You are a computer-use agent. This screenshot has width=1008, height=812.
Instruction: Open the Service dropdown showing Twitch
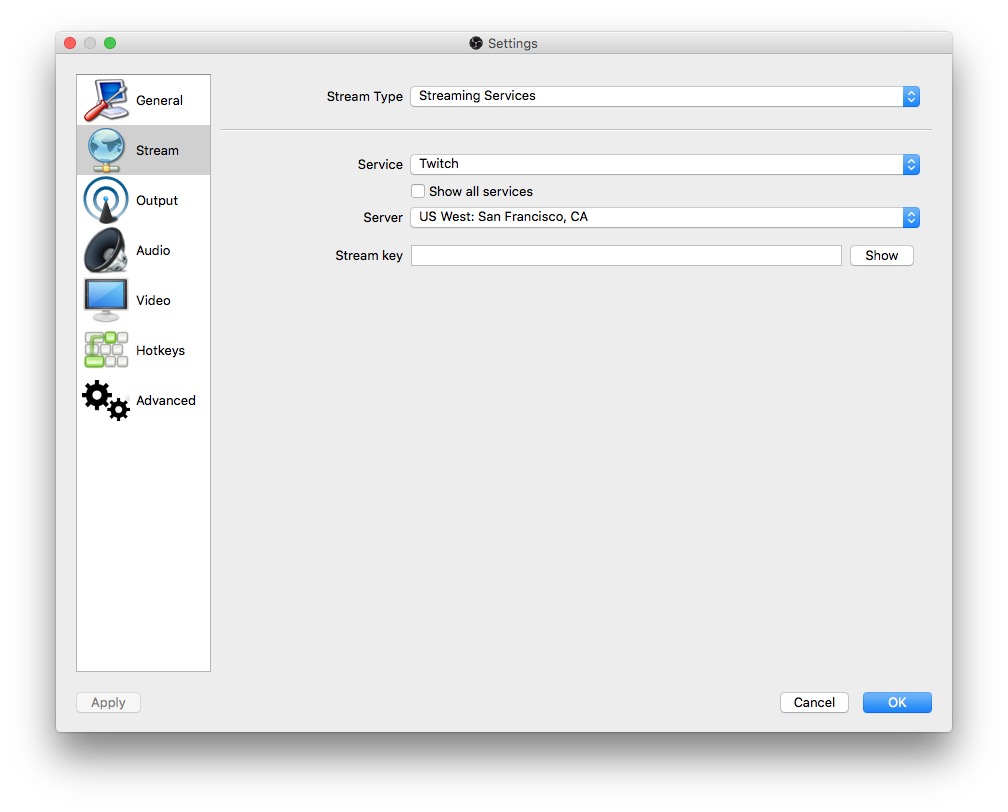(x=665, y=165)
